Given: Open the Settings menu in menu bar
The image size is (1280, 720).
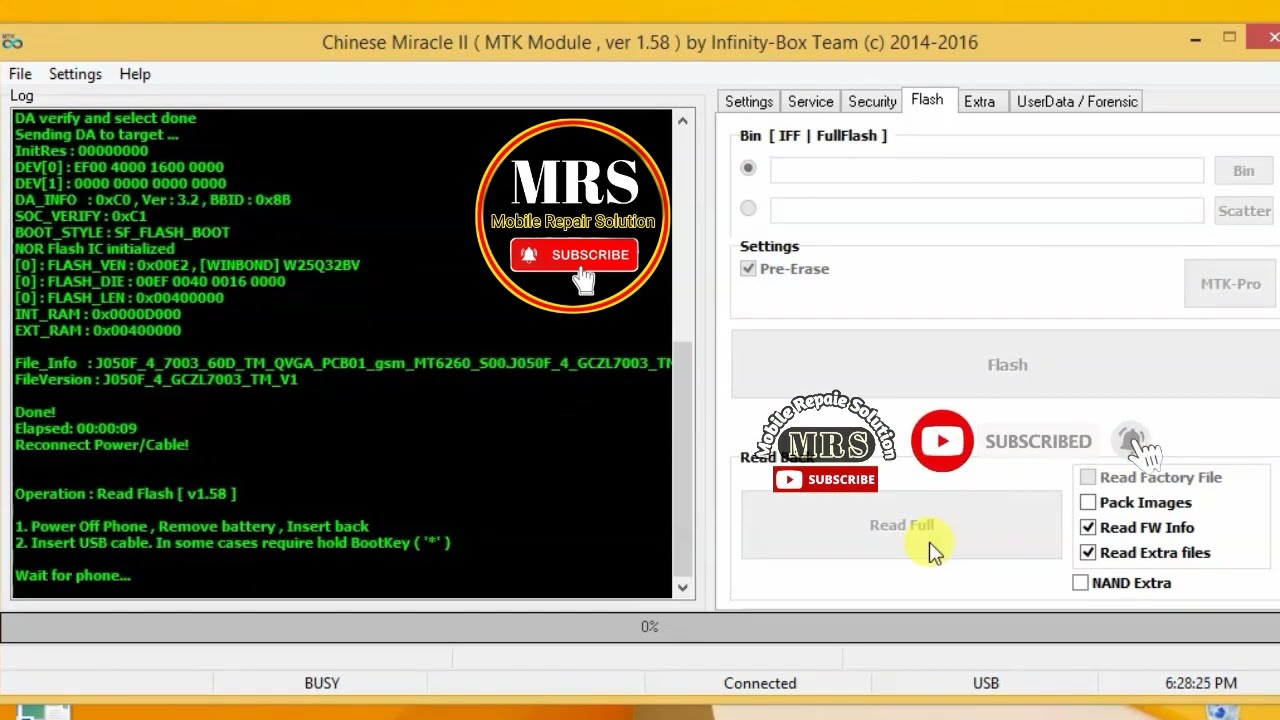Looking at the screenshot, I should pyautogui.click(x=75, y=74).
